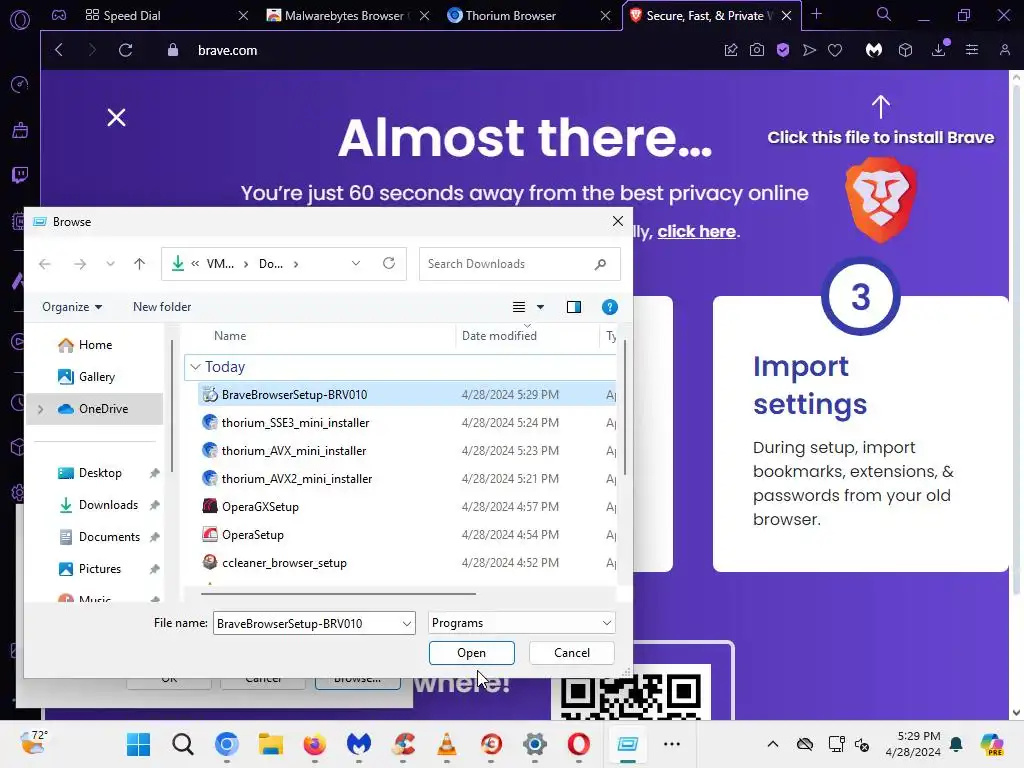The image size is (1024, 768).
Task: Expand the address bar previous locations dropdown
Action: (356, 263)
